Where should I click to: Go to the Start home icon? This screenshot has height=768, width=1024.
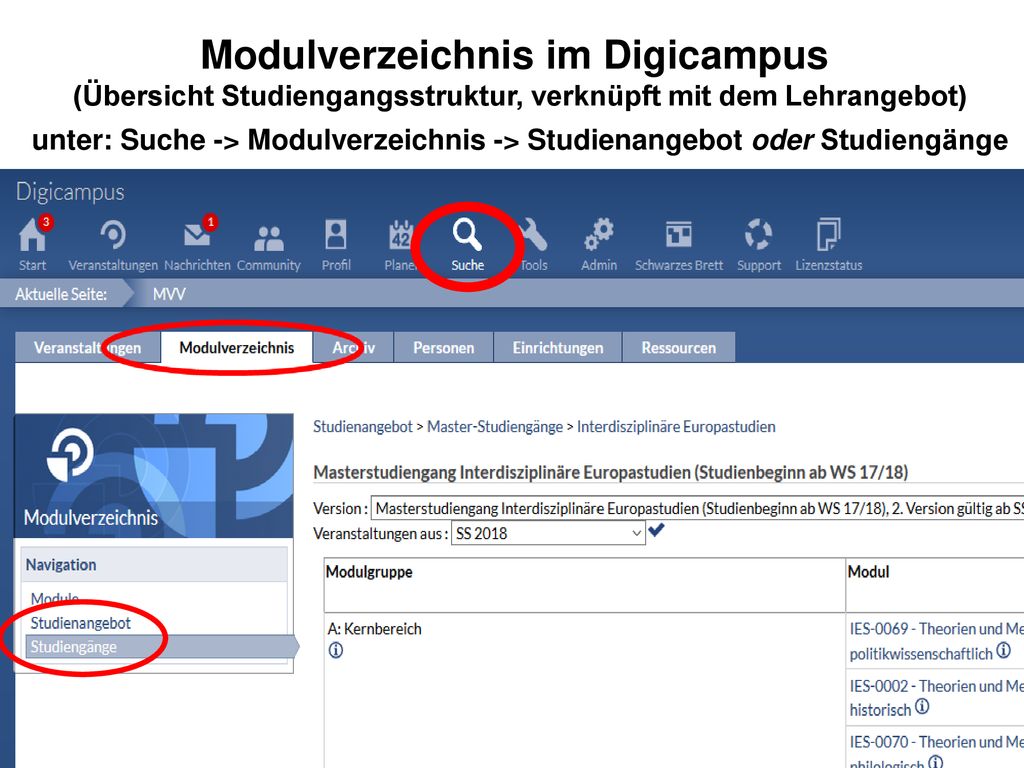[x=33, y=235]
